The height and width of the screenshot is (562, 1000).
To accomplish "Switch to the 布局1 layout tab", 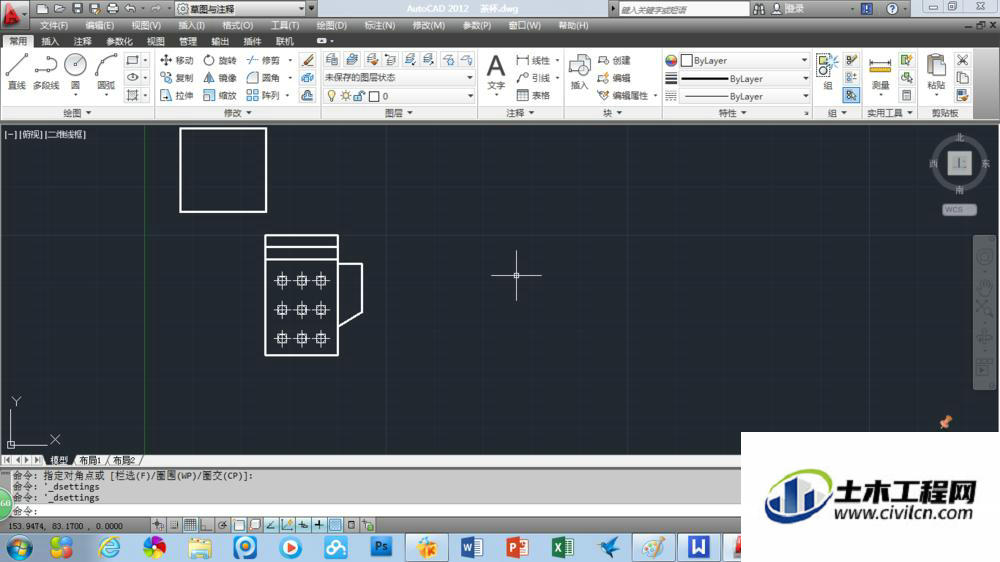I will click(90, 460).
